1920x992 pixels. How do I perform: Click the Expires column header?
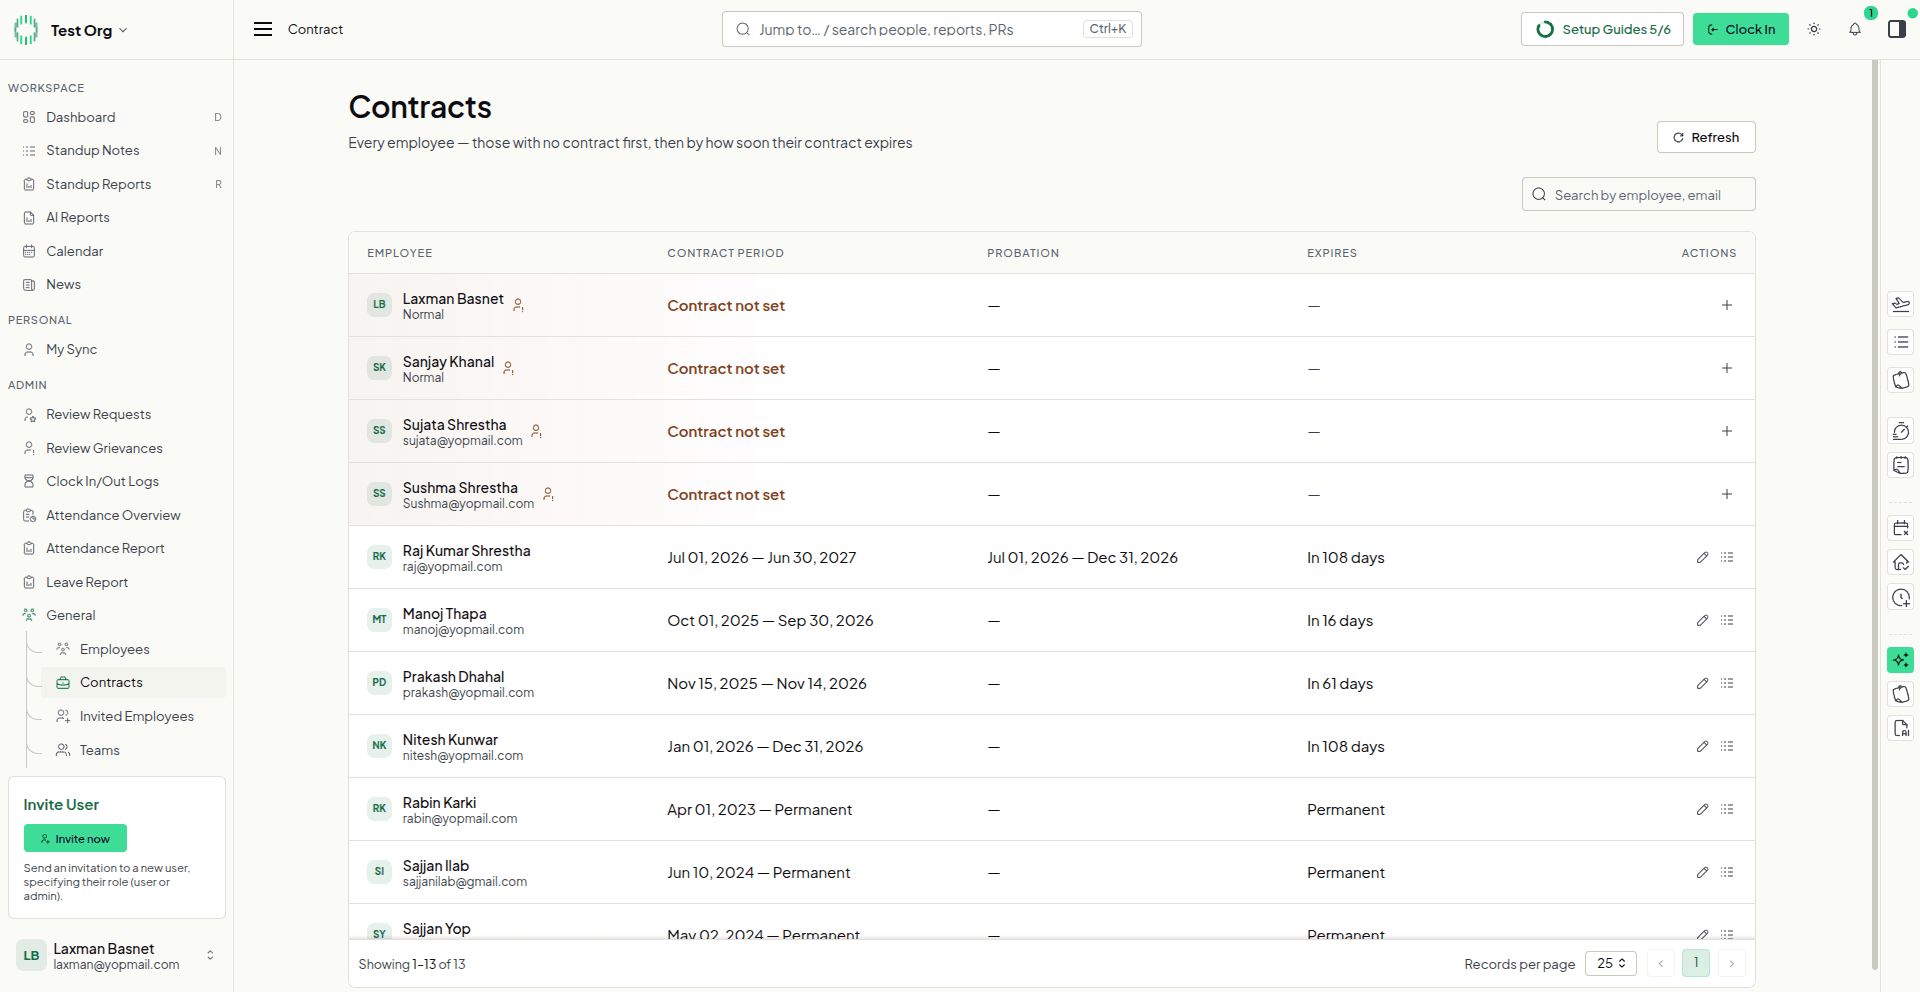click(x=1332, y=253)
